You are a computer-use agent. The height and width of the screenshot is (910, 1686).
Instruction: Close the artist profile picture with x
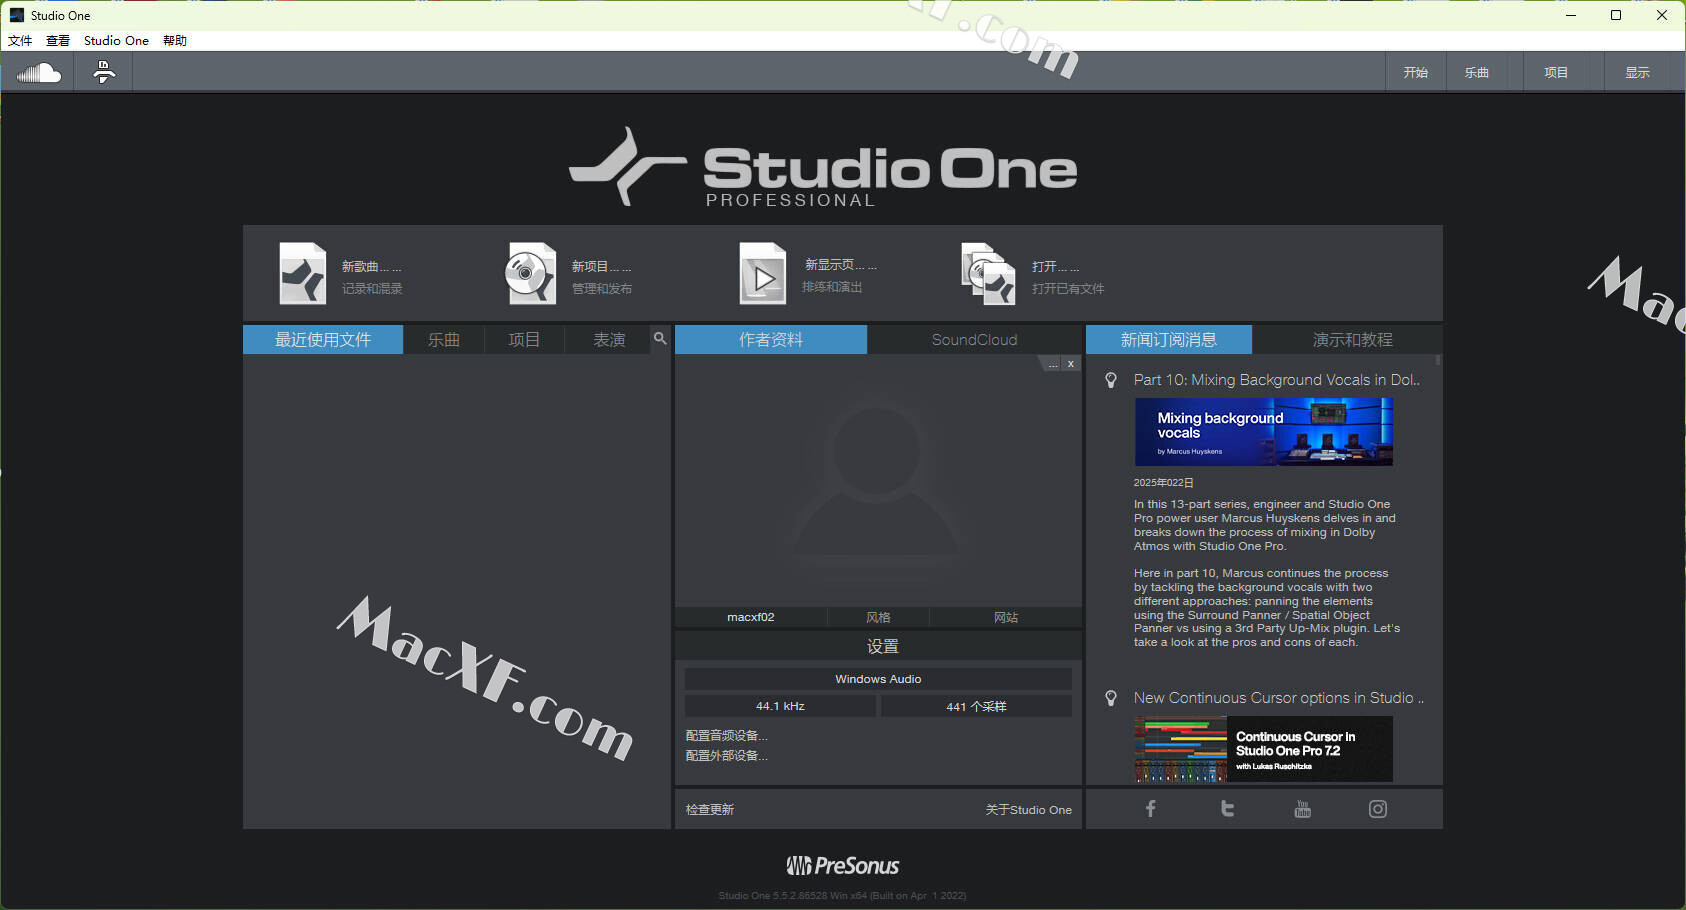click(x=1071, y=364)
